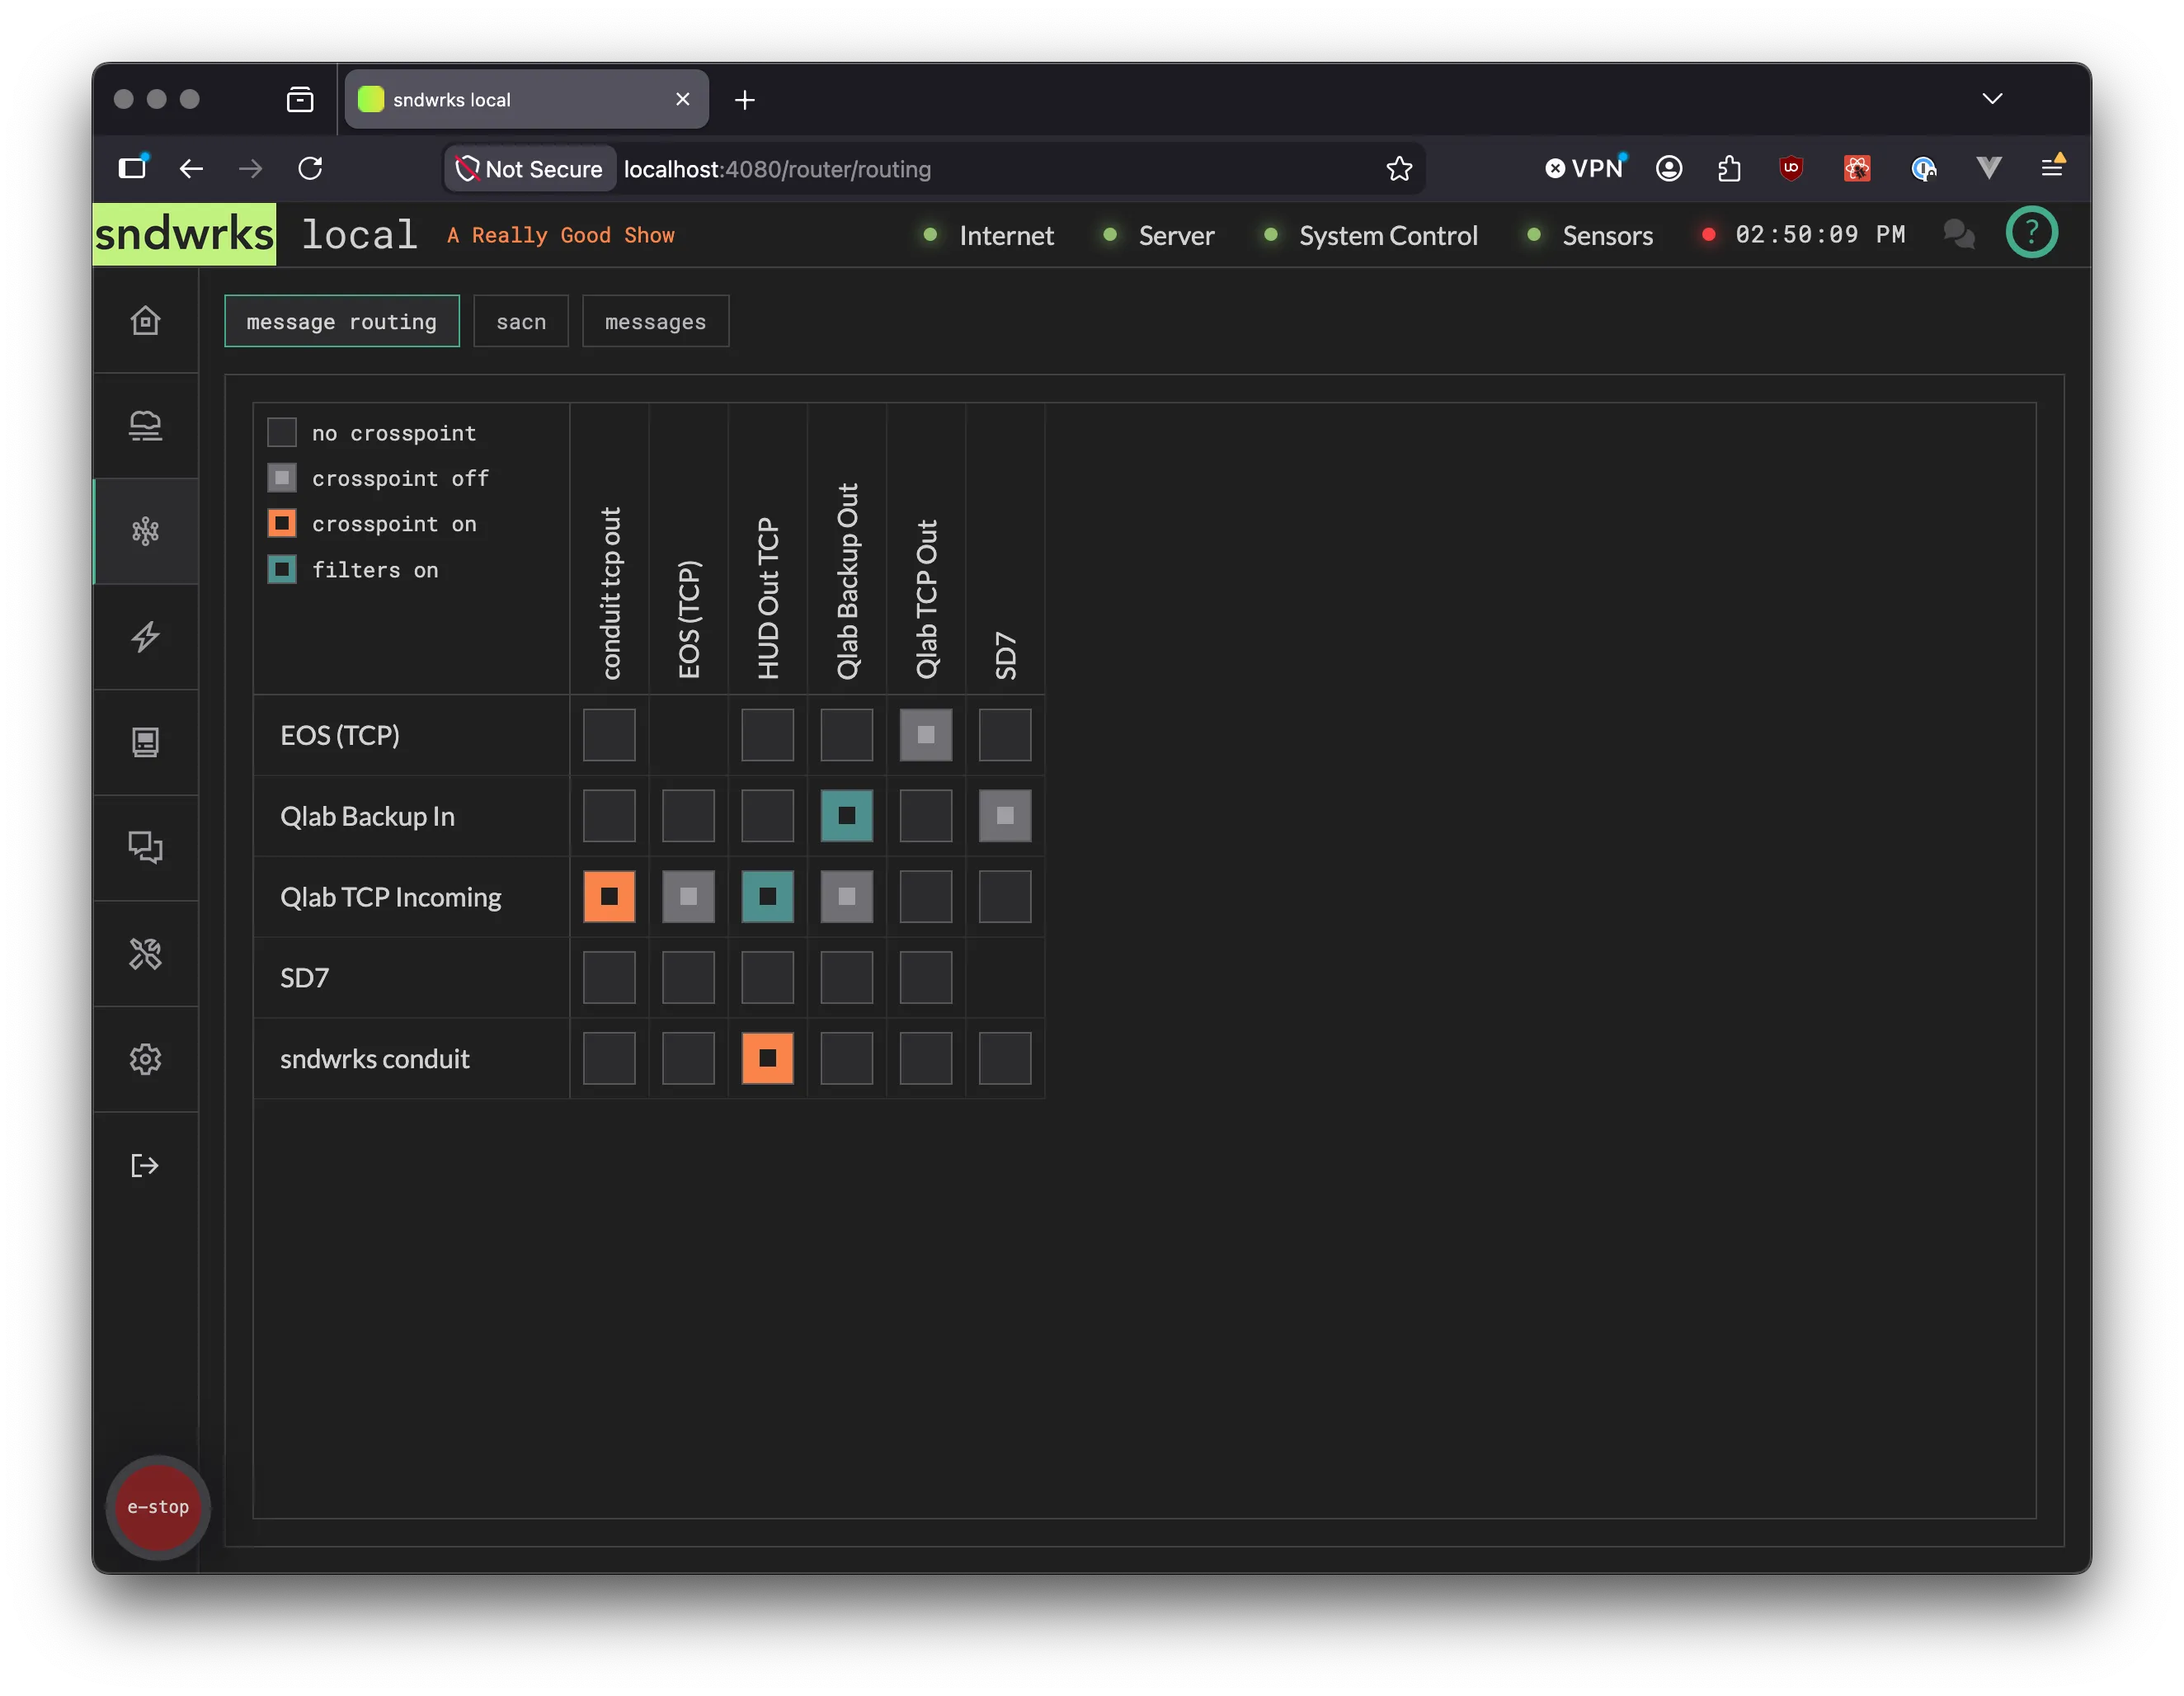Screen dimensions: 2184x1696
Task: Open the tab overview icon
Action: click(x=300, y=99)
